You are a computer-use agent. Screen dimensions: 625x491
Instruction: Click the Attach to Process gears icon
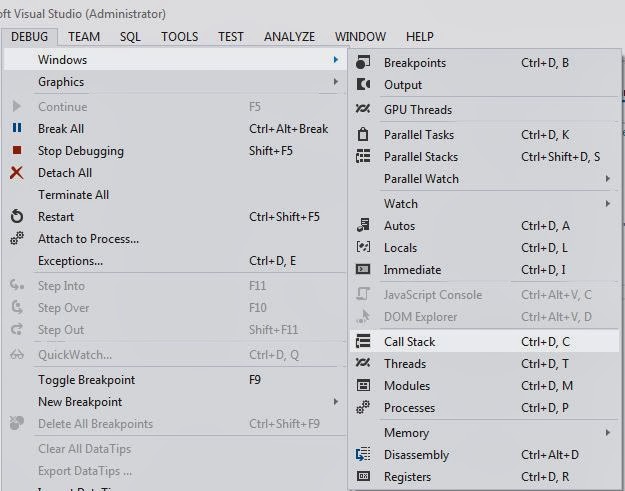click(x=17, y=238)
